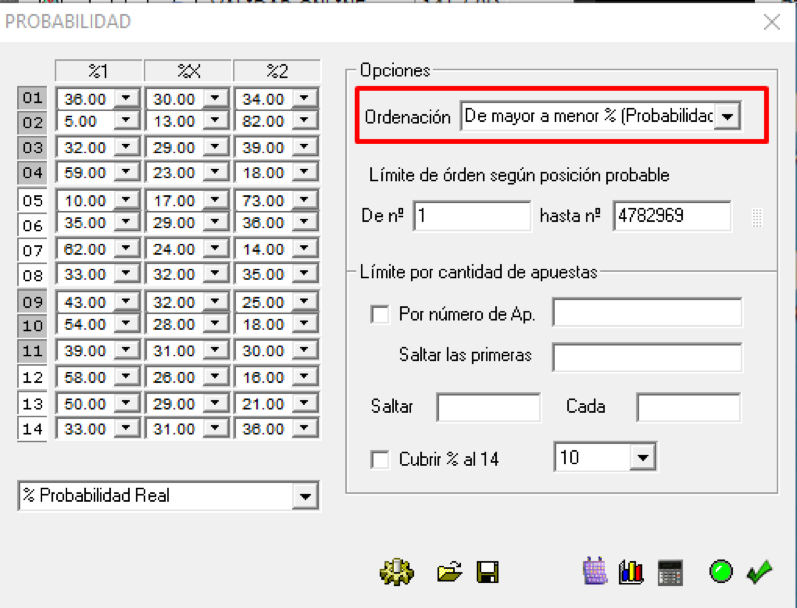797x608 pixels.
Task: Open row 02 %2 dropdown showing 82.00
Action: click(304, 120)
